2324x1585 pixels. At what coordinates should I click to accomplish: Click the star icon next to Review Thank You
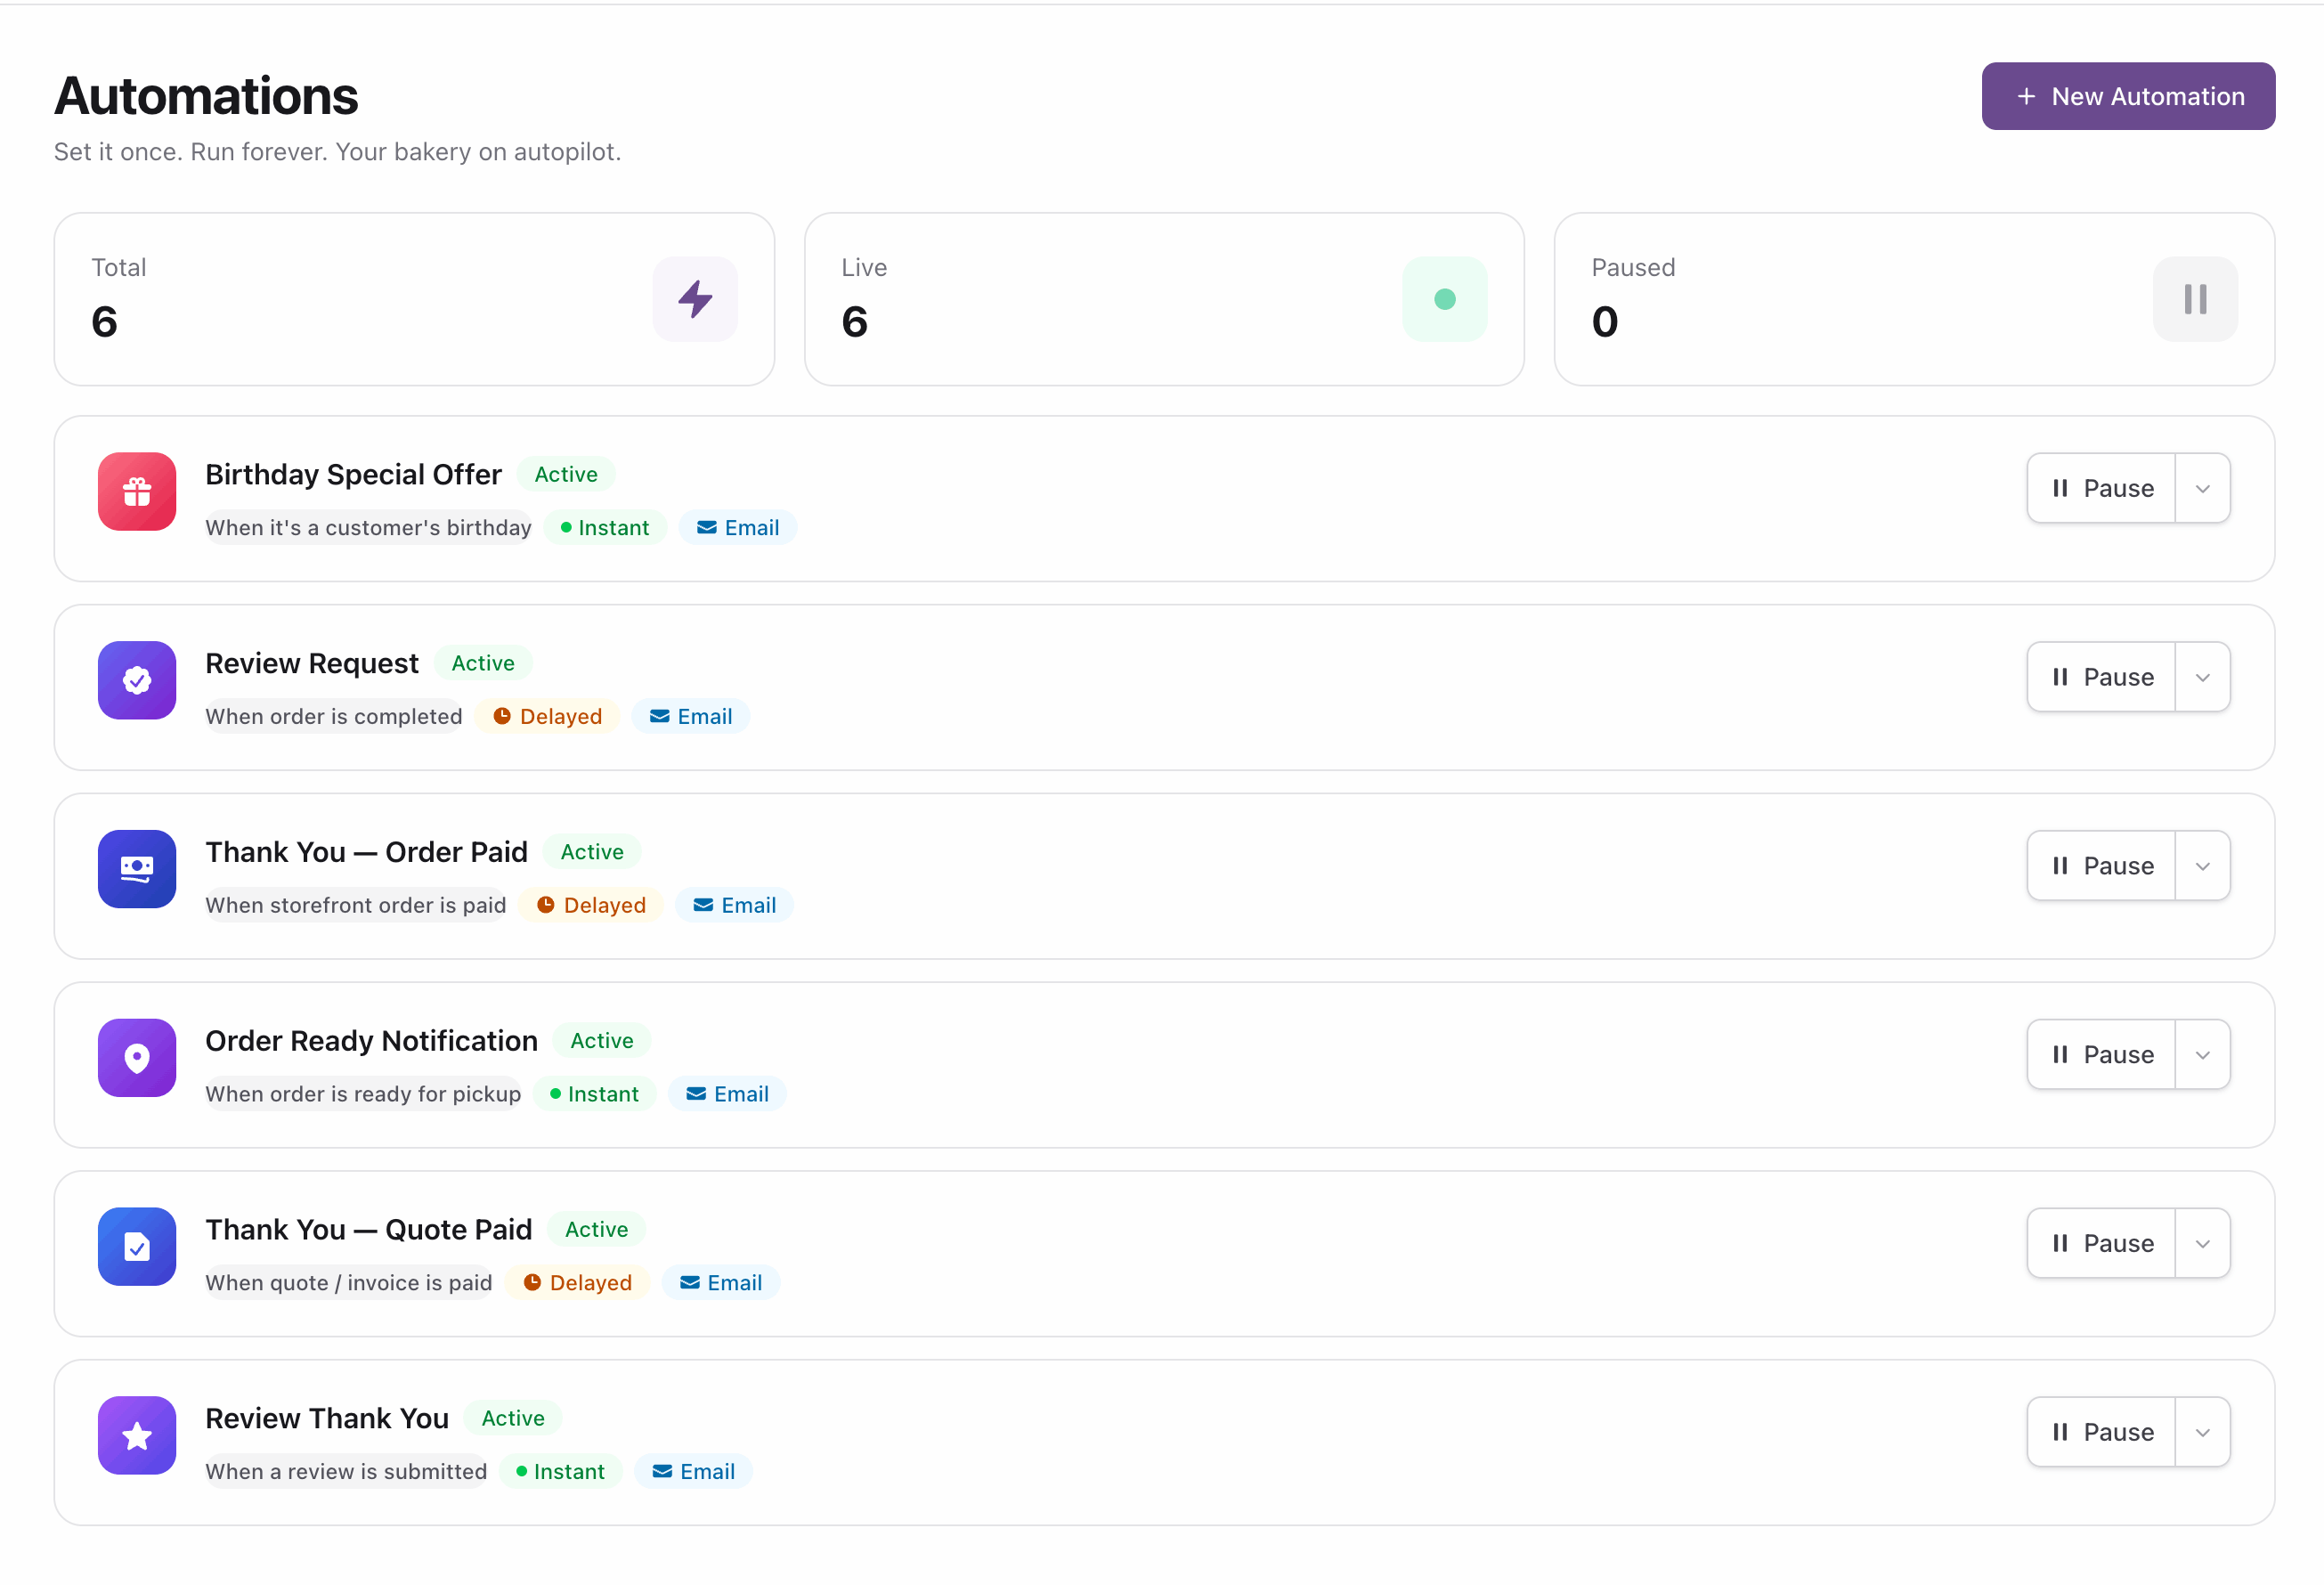[136, 1435]
